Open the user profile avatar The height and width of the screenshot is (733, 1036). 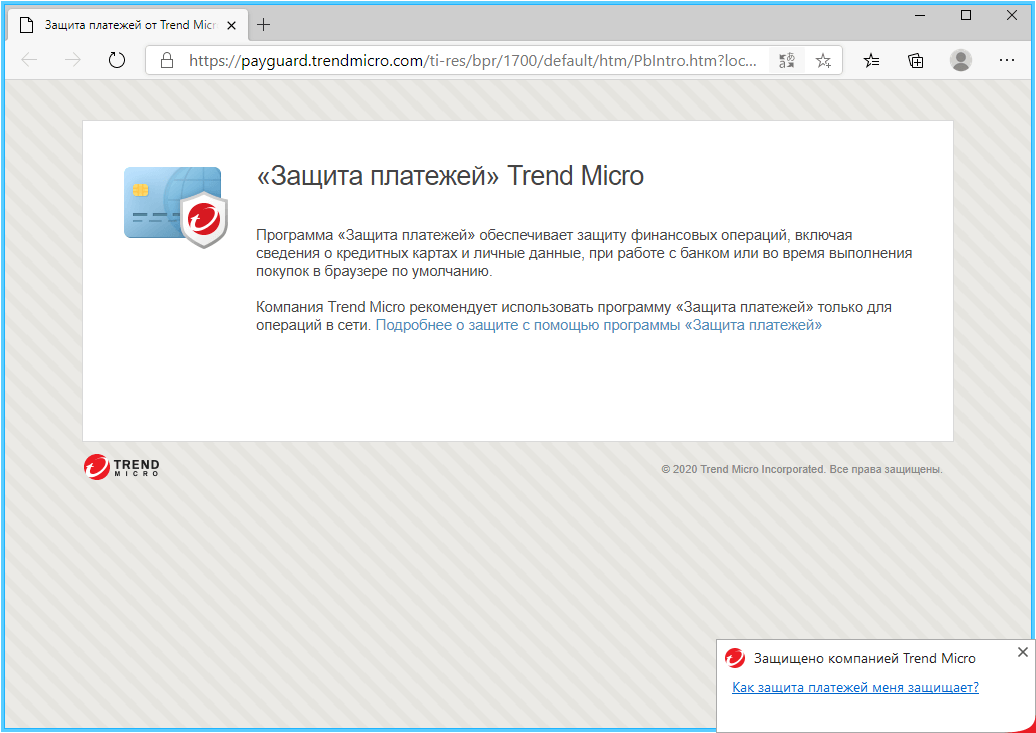[x=961, y=61]
